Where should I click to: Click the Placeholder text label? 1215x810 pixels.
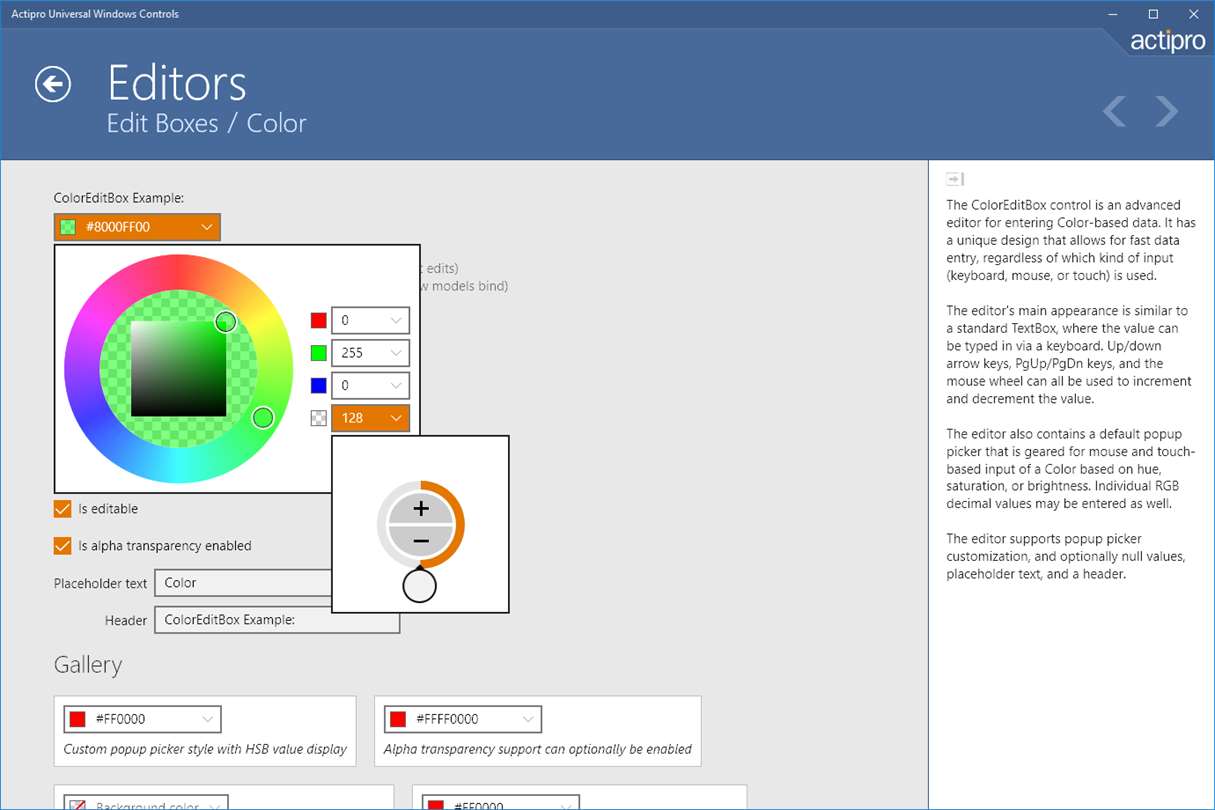point(100,583)
